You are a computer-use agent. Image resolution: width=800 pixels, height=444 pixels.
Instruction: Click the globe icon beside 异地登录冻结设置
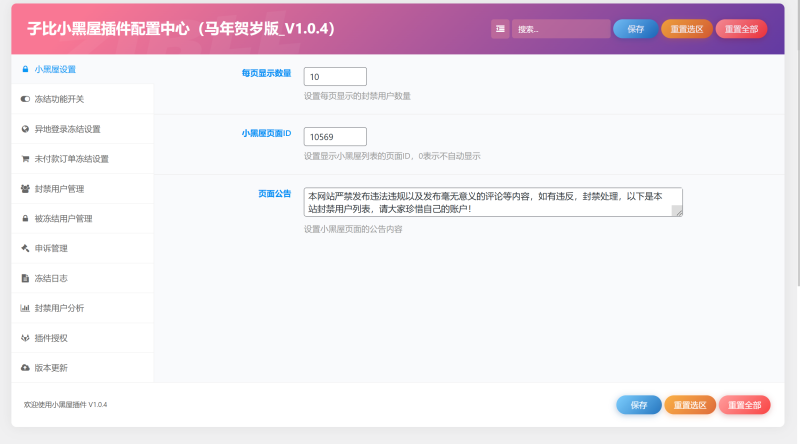[x=25, y=129]
